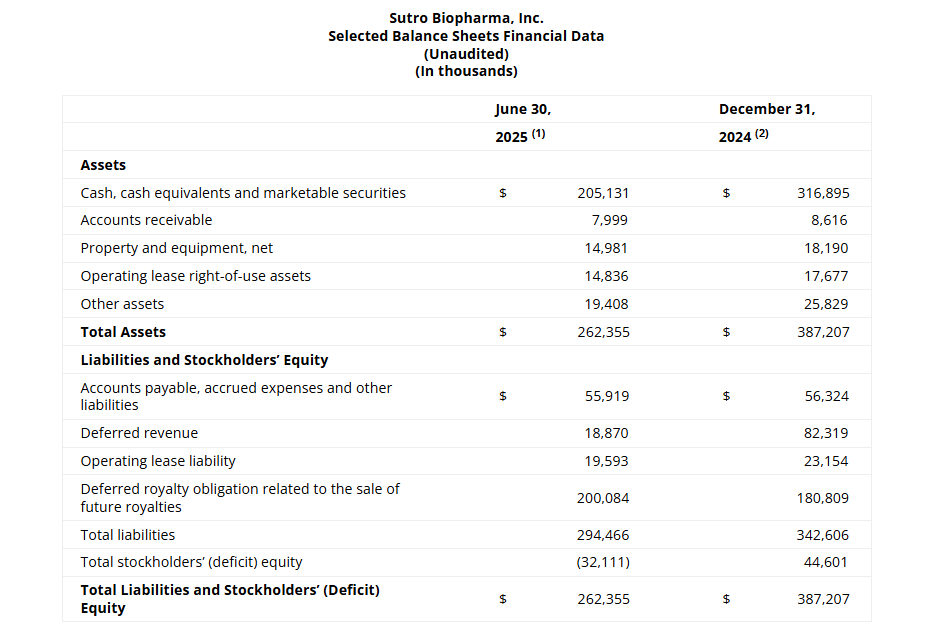Click the Operating lease right-of-use assets label

pos(195,276)
